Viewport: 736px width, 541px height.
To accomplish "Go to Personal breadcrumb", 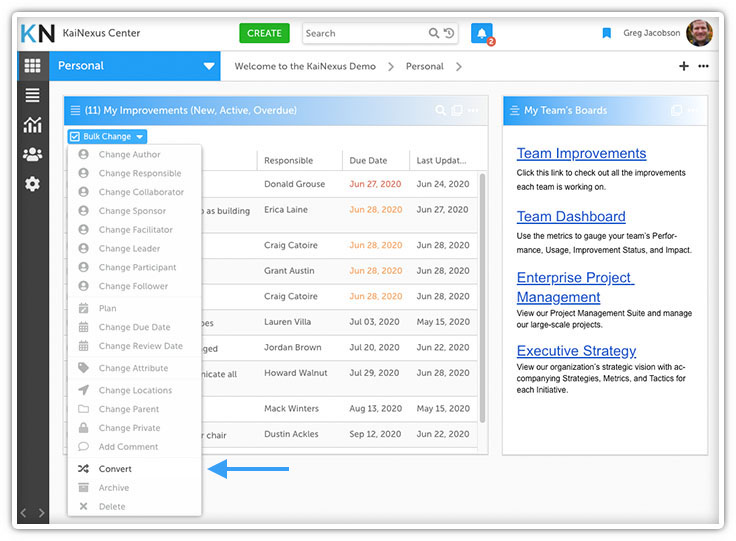I will click(424, 67).
